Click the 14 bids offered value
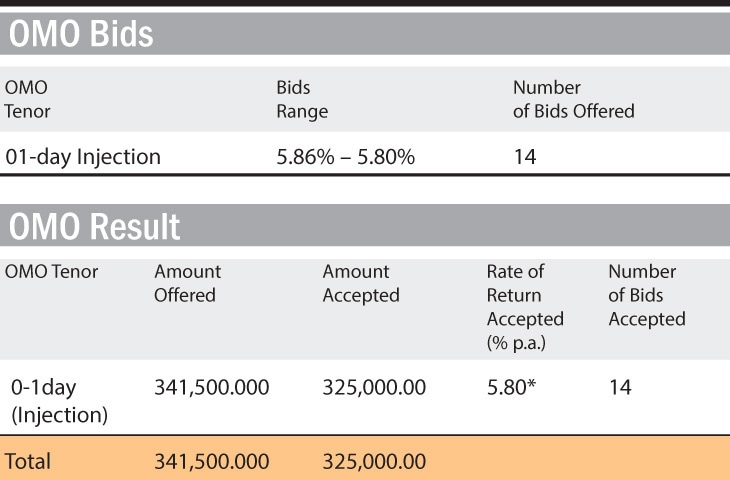Image resolution: width=730 pixels, height=480 pixels. click(525, 157)
